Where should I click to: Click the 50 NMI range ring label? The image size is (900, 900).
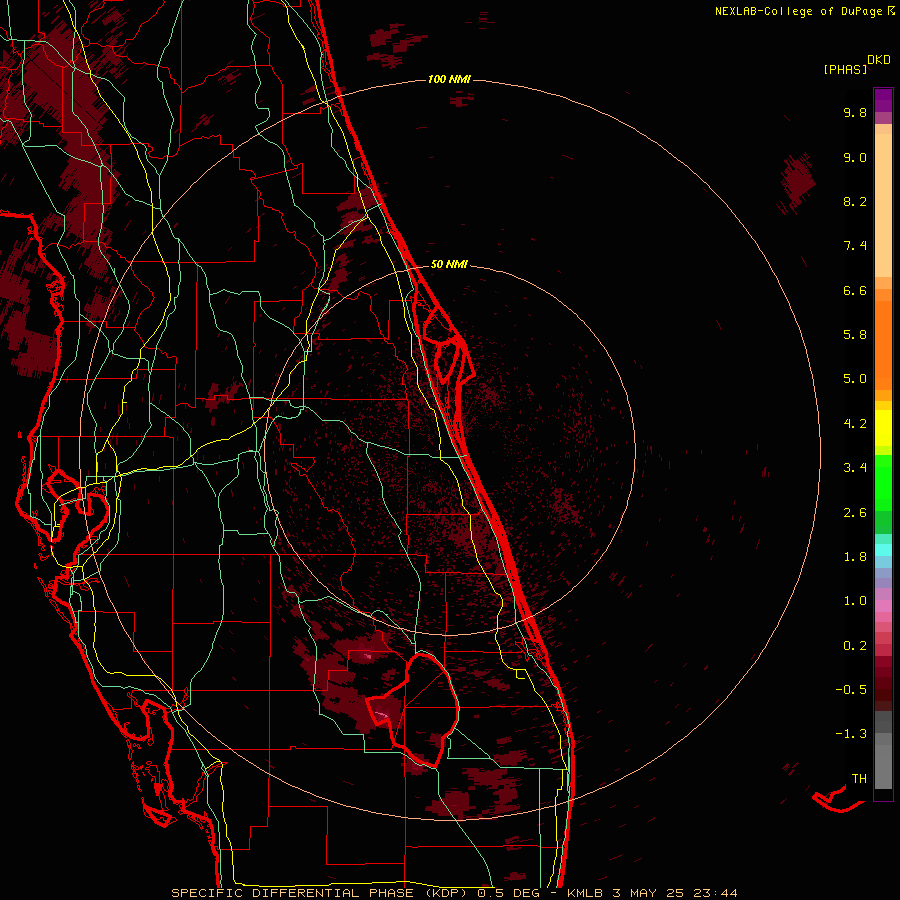tap(449, 264)
